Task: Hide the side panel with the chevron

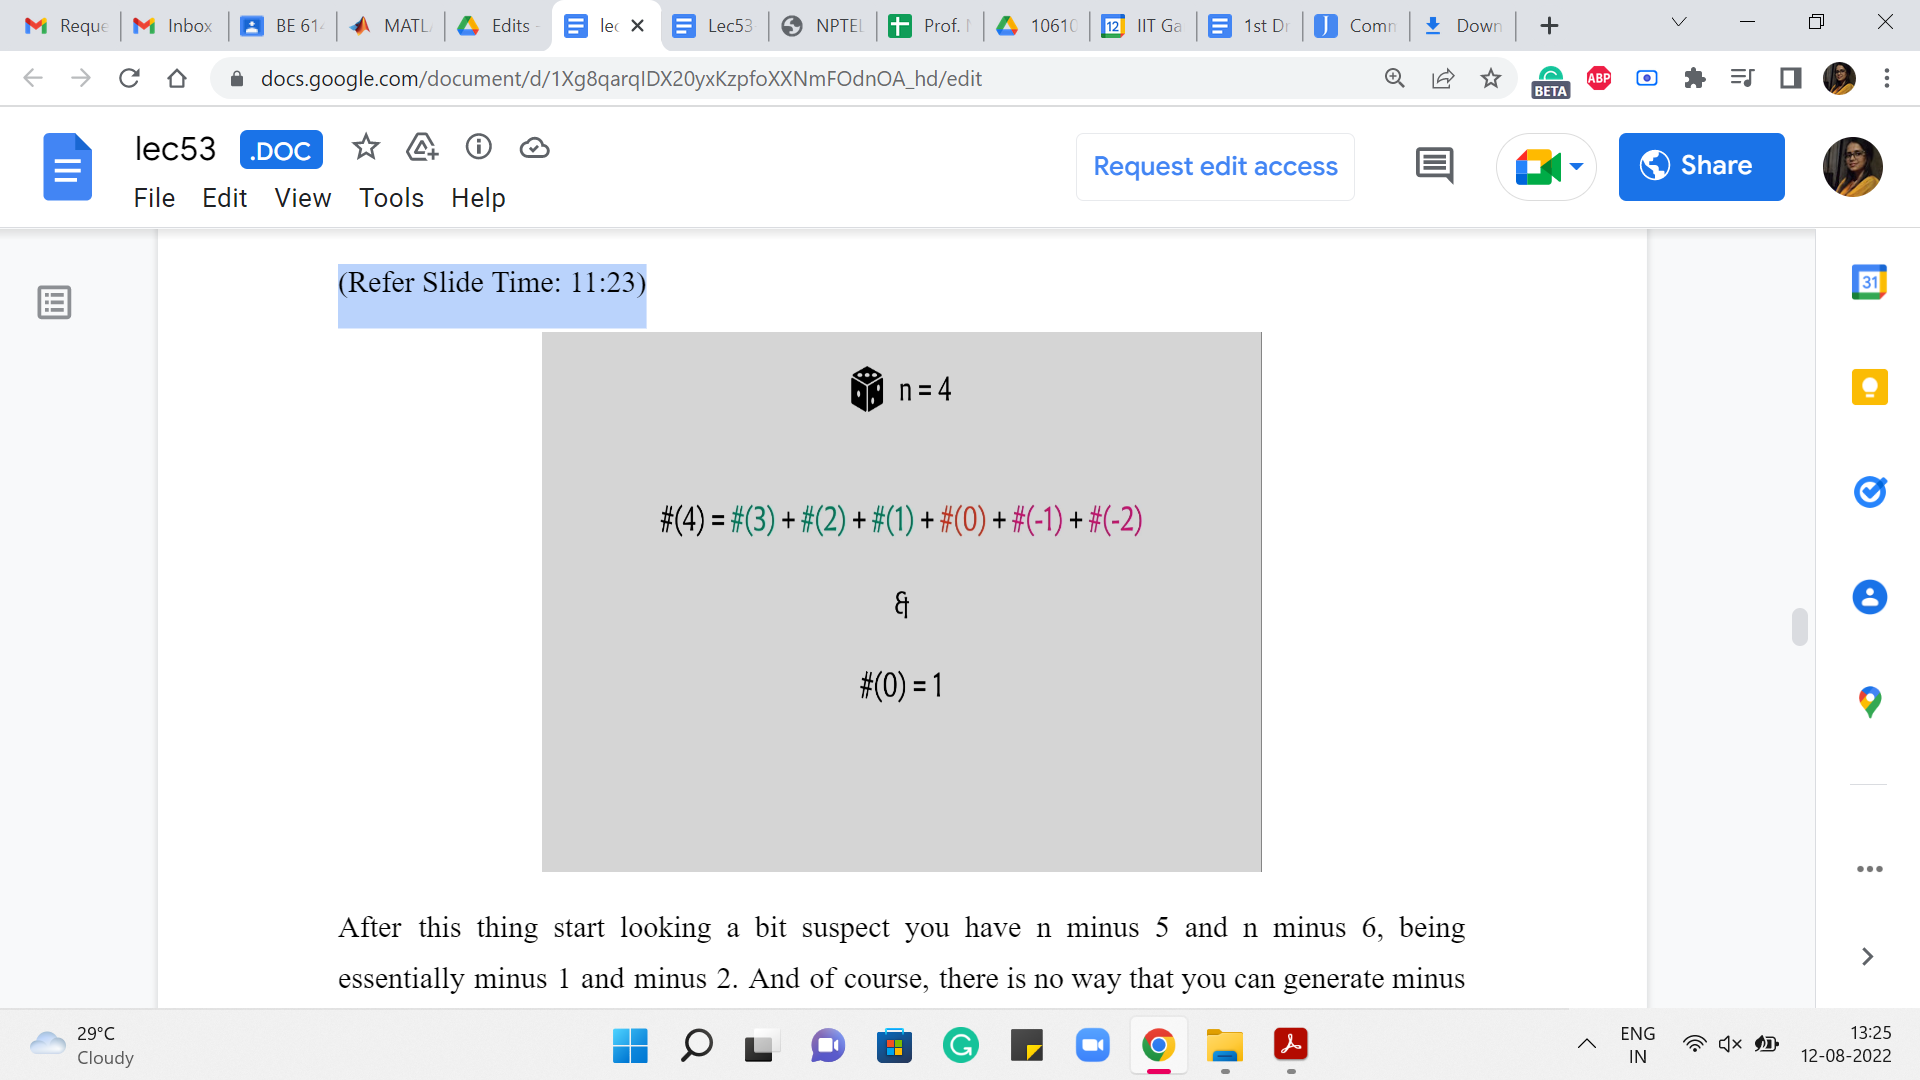Action: click(x=1867, y=957)
